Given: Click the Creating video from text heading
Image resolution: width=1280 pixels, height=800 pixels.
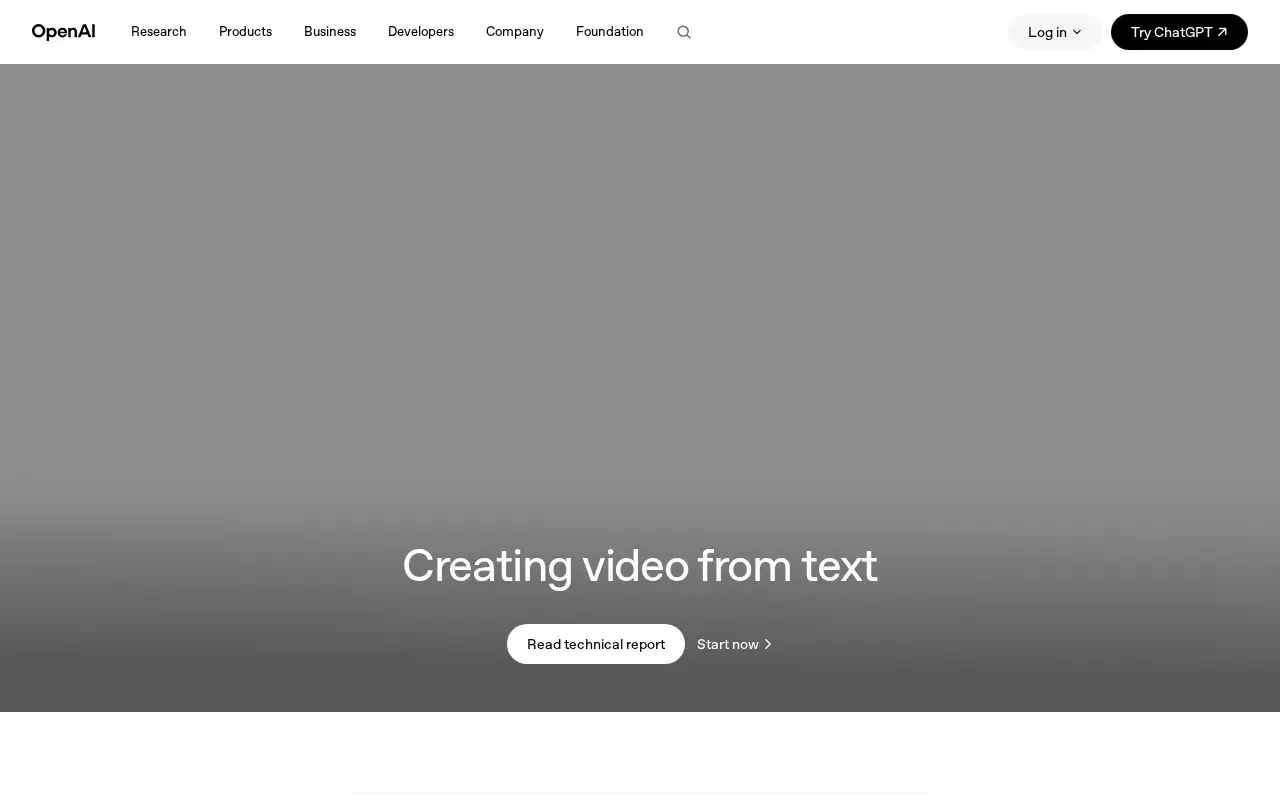Looking at the screenshot, I should (x=640, y=566).
